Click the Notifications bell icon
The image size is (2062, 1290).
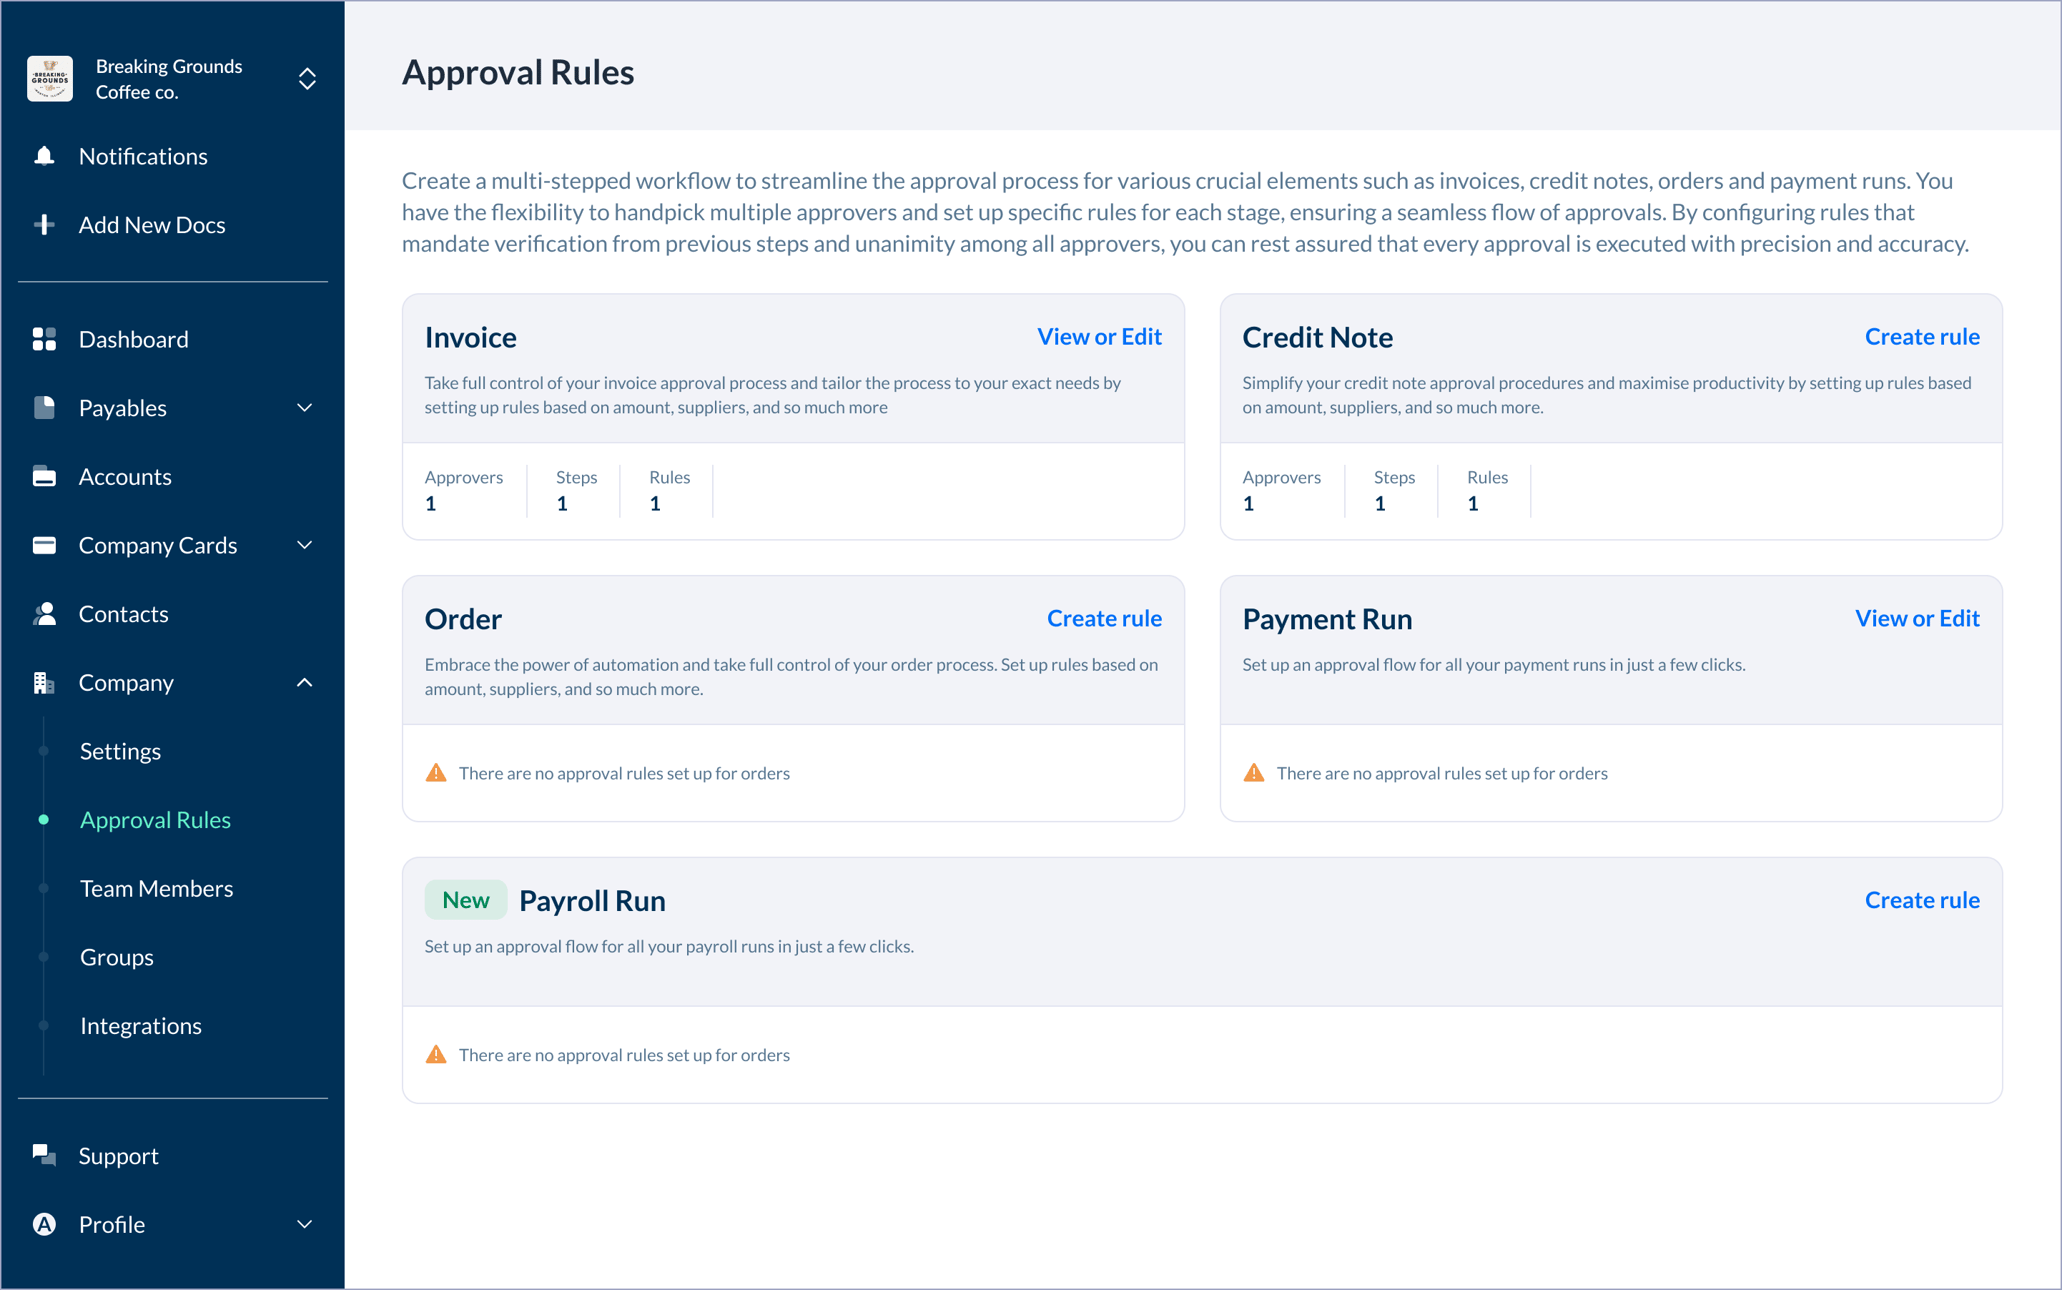(x=44, y=156)
